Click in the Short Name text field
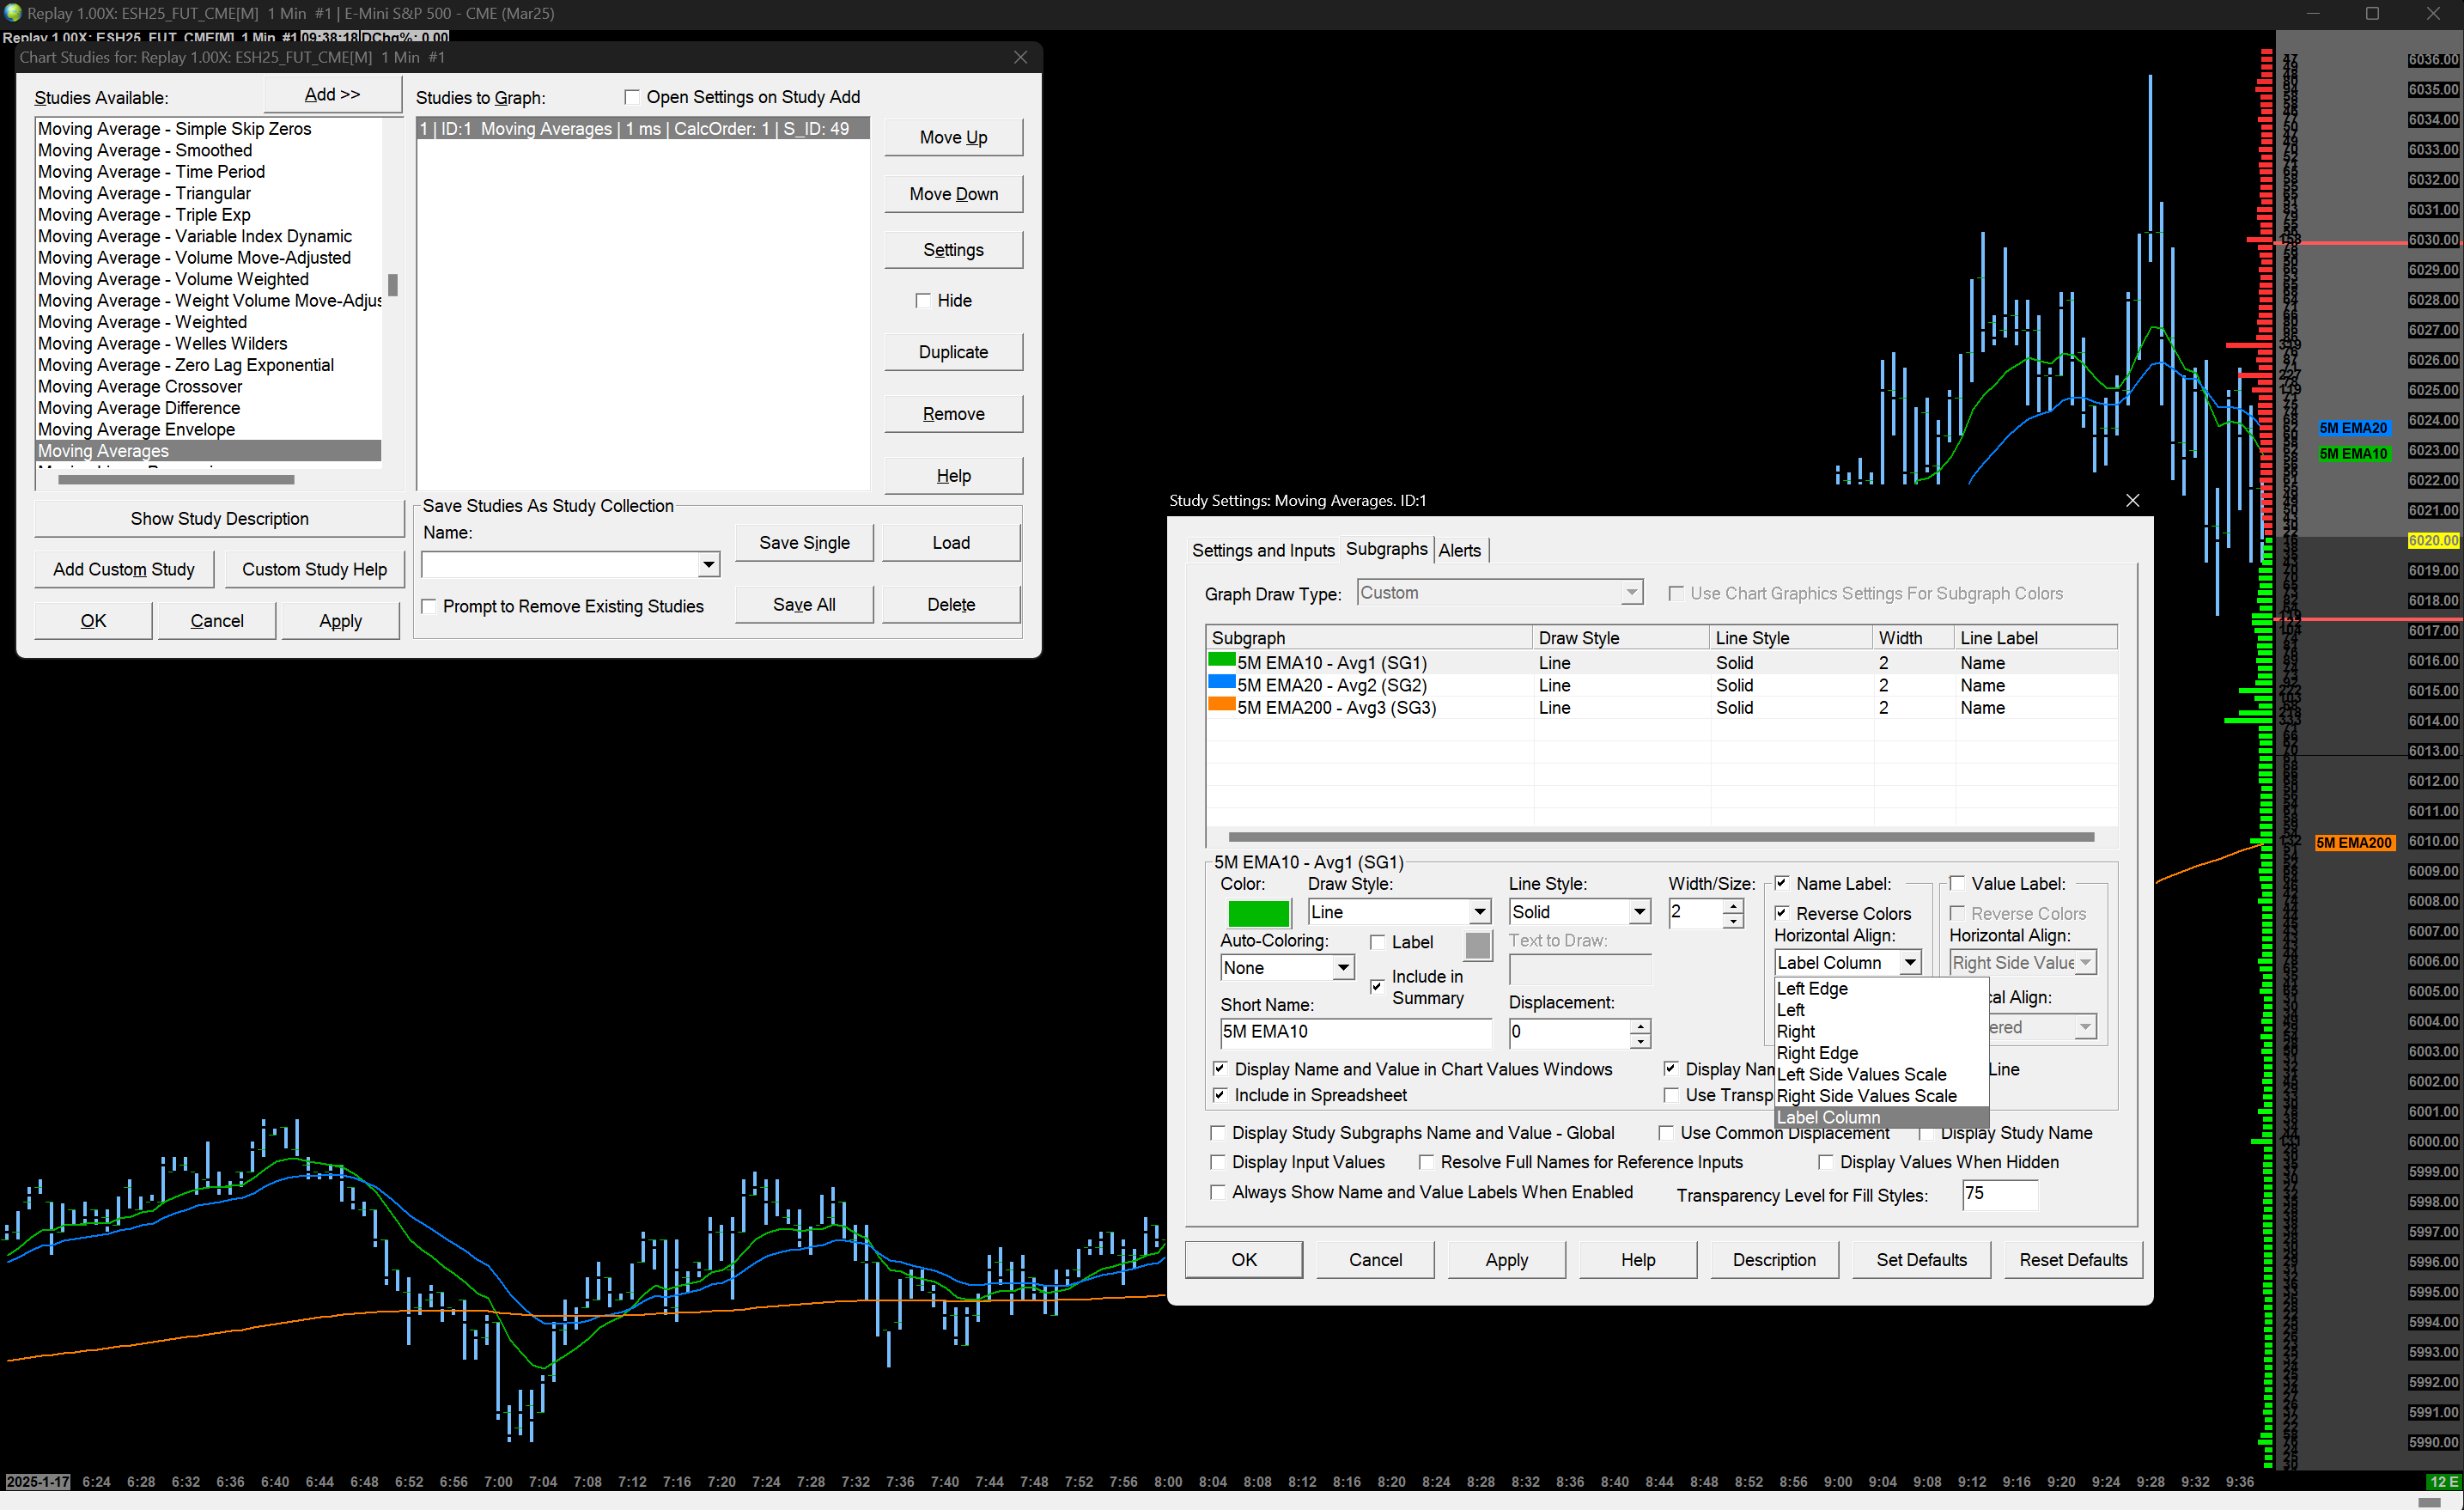Viewport: 2464px width, 1510px height. (x=1354, y=1032)
